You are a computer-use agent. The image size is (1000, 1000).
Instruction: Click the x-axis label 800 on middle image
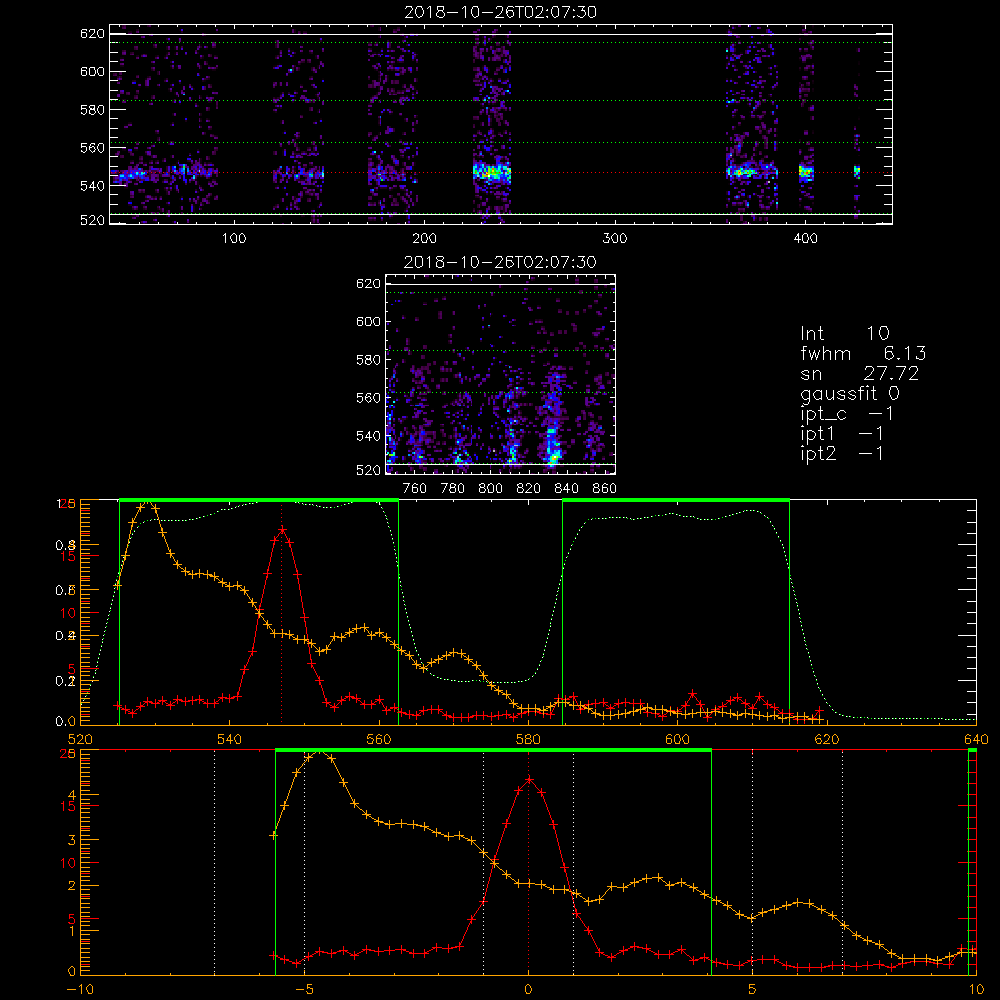tap(490, 488)
